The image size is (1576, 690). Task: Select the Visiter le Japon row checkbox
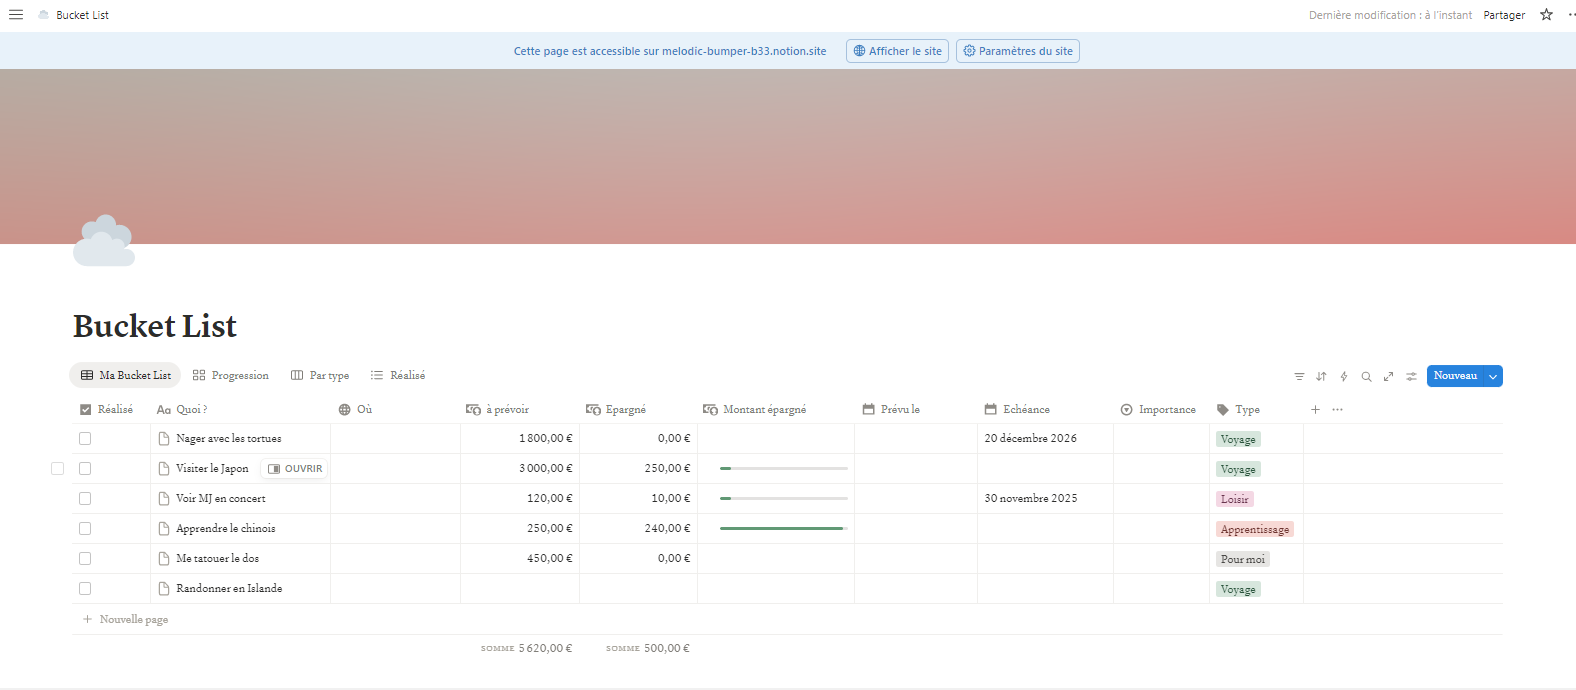click(57, 469)
